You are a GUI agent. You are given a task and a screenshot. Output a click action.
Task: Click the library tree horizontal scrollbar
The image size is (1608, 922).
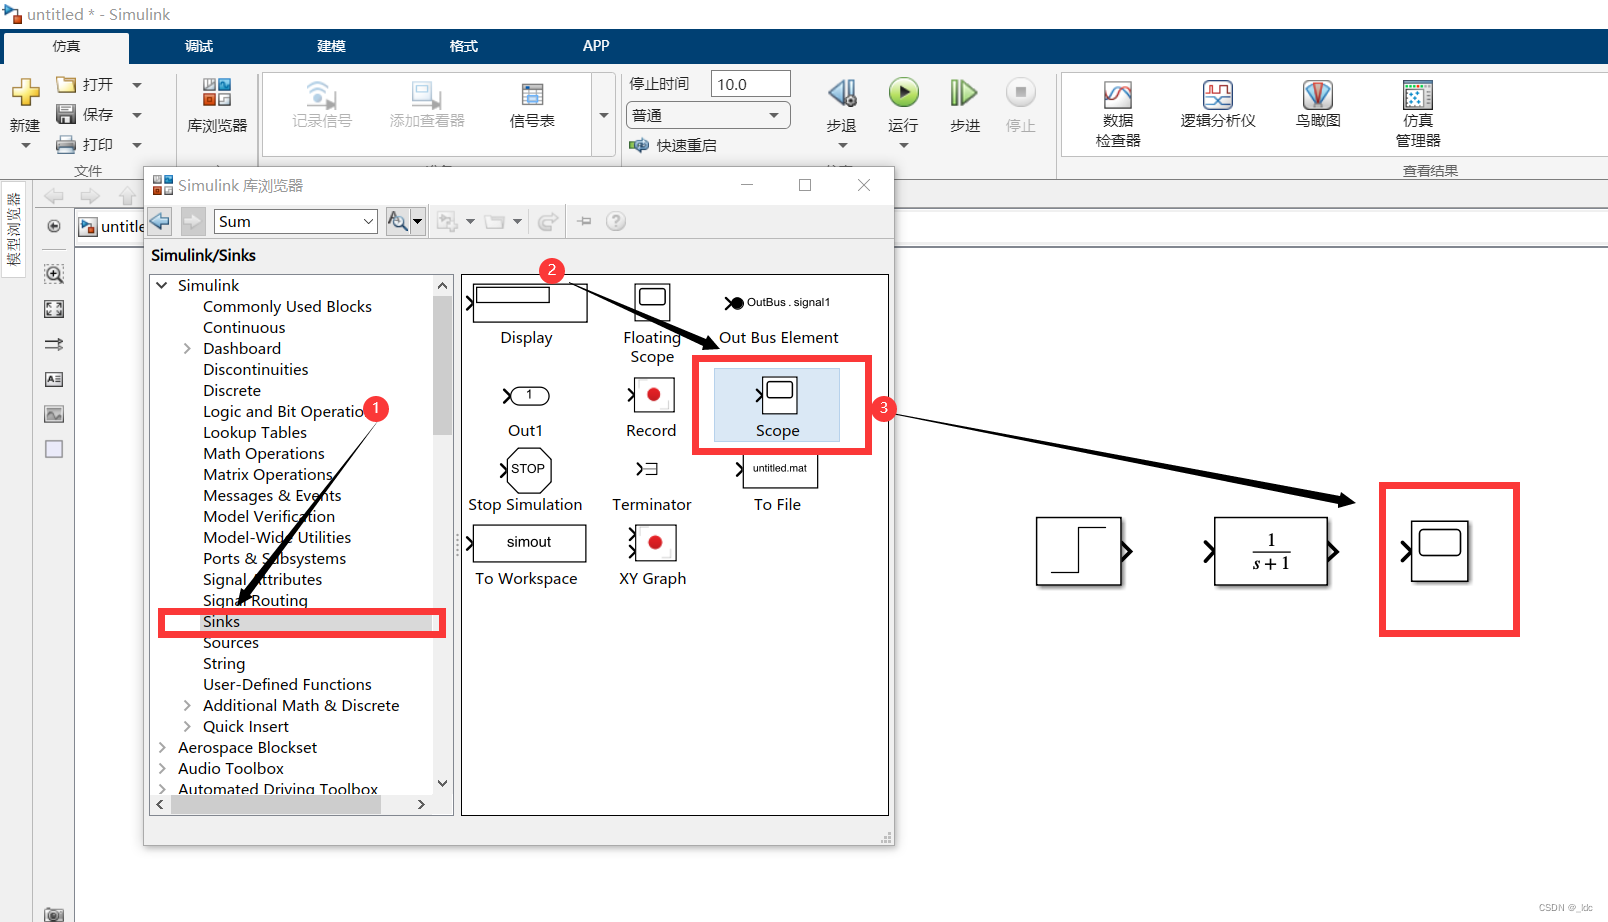point(276,804)
